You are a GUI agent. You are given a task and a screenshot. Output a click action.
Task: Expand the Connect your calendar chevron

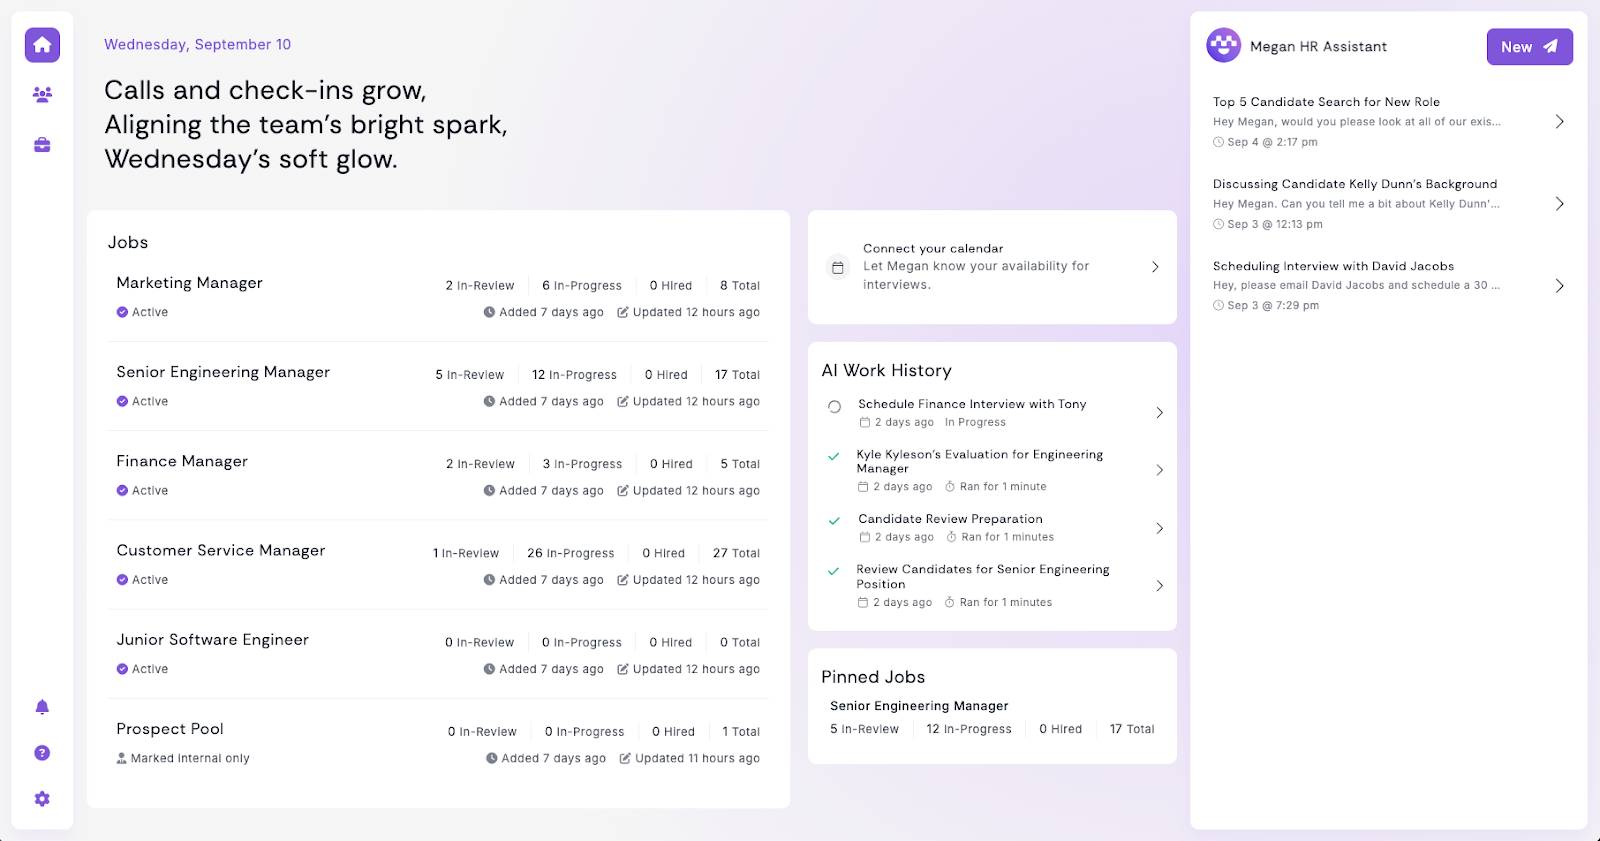[1155, 267]
